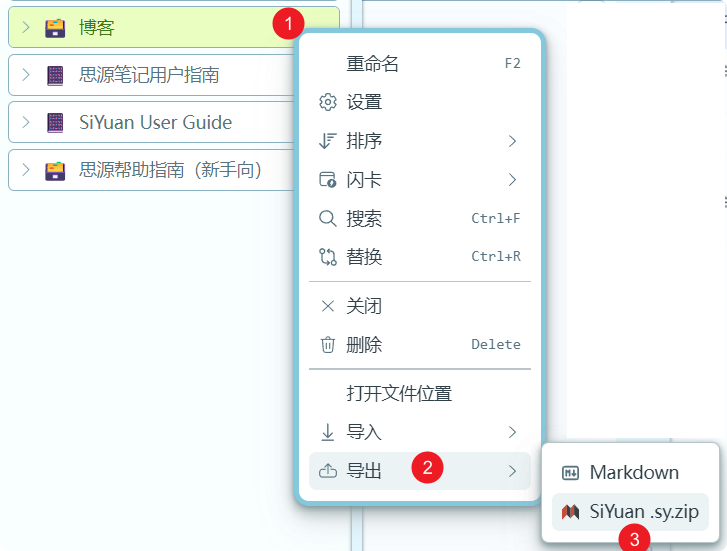727x551 pixels.
Task: Click the replace icon beside 替换
Action: point(328,256)
